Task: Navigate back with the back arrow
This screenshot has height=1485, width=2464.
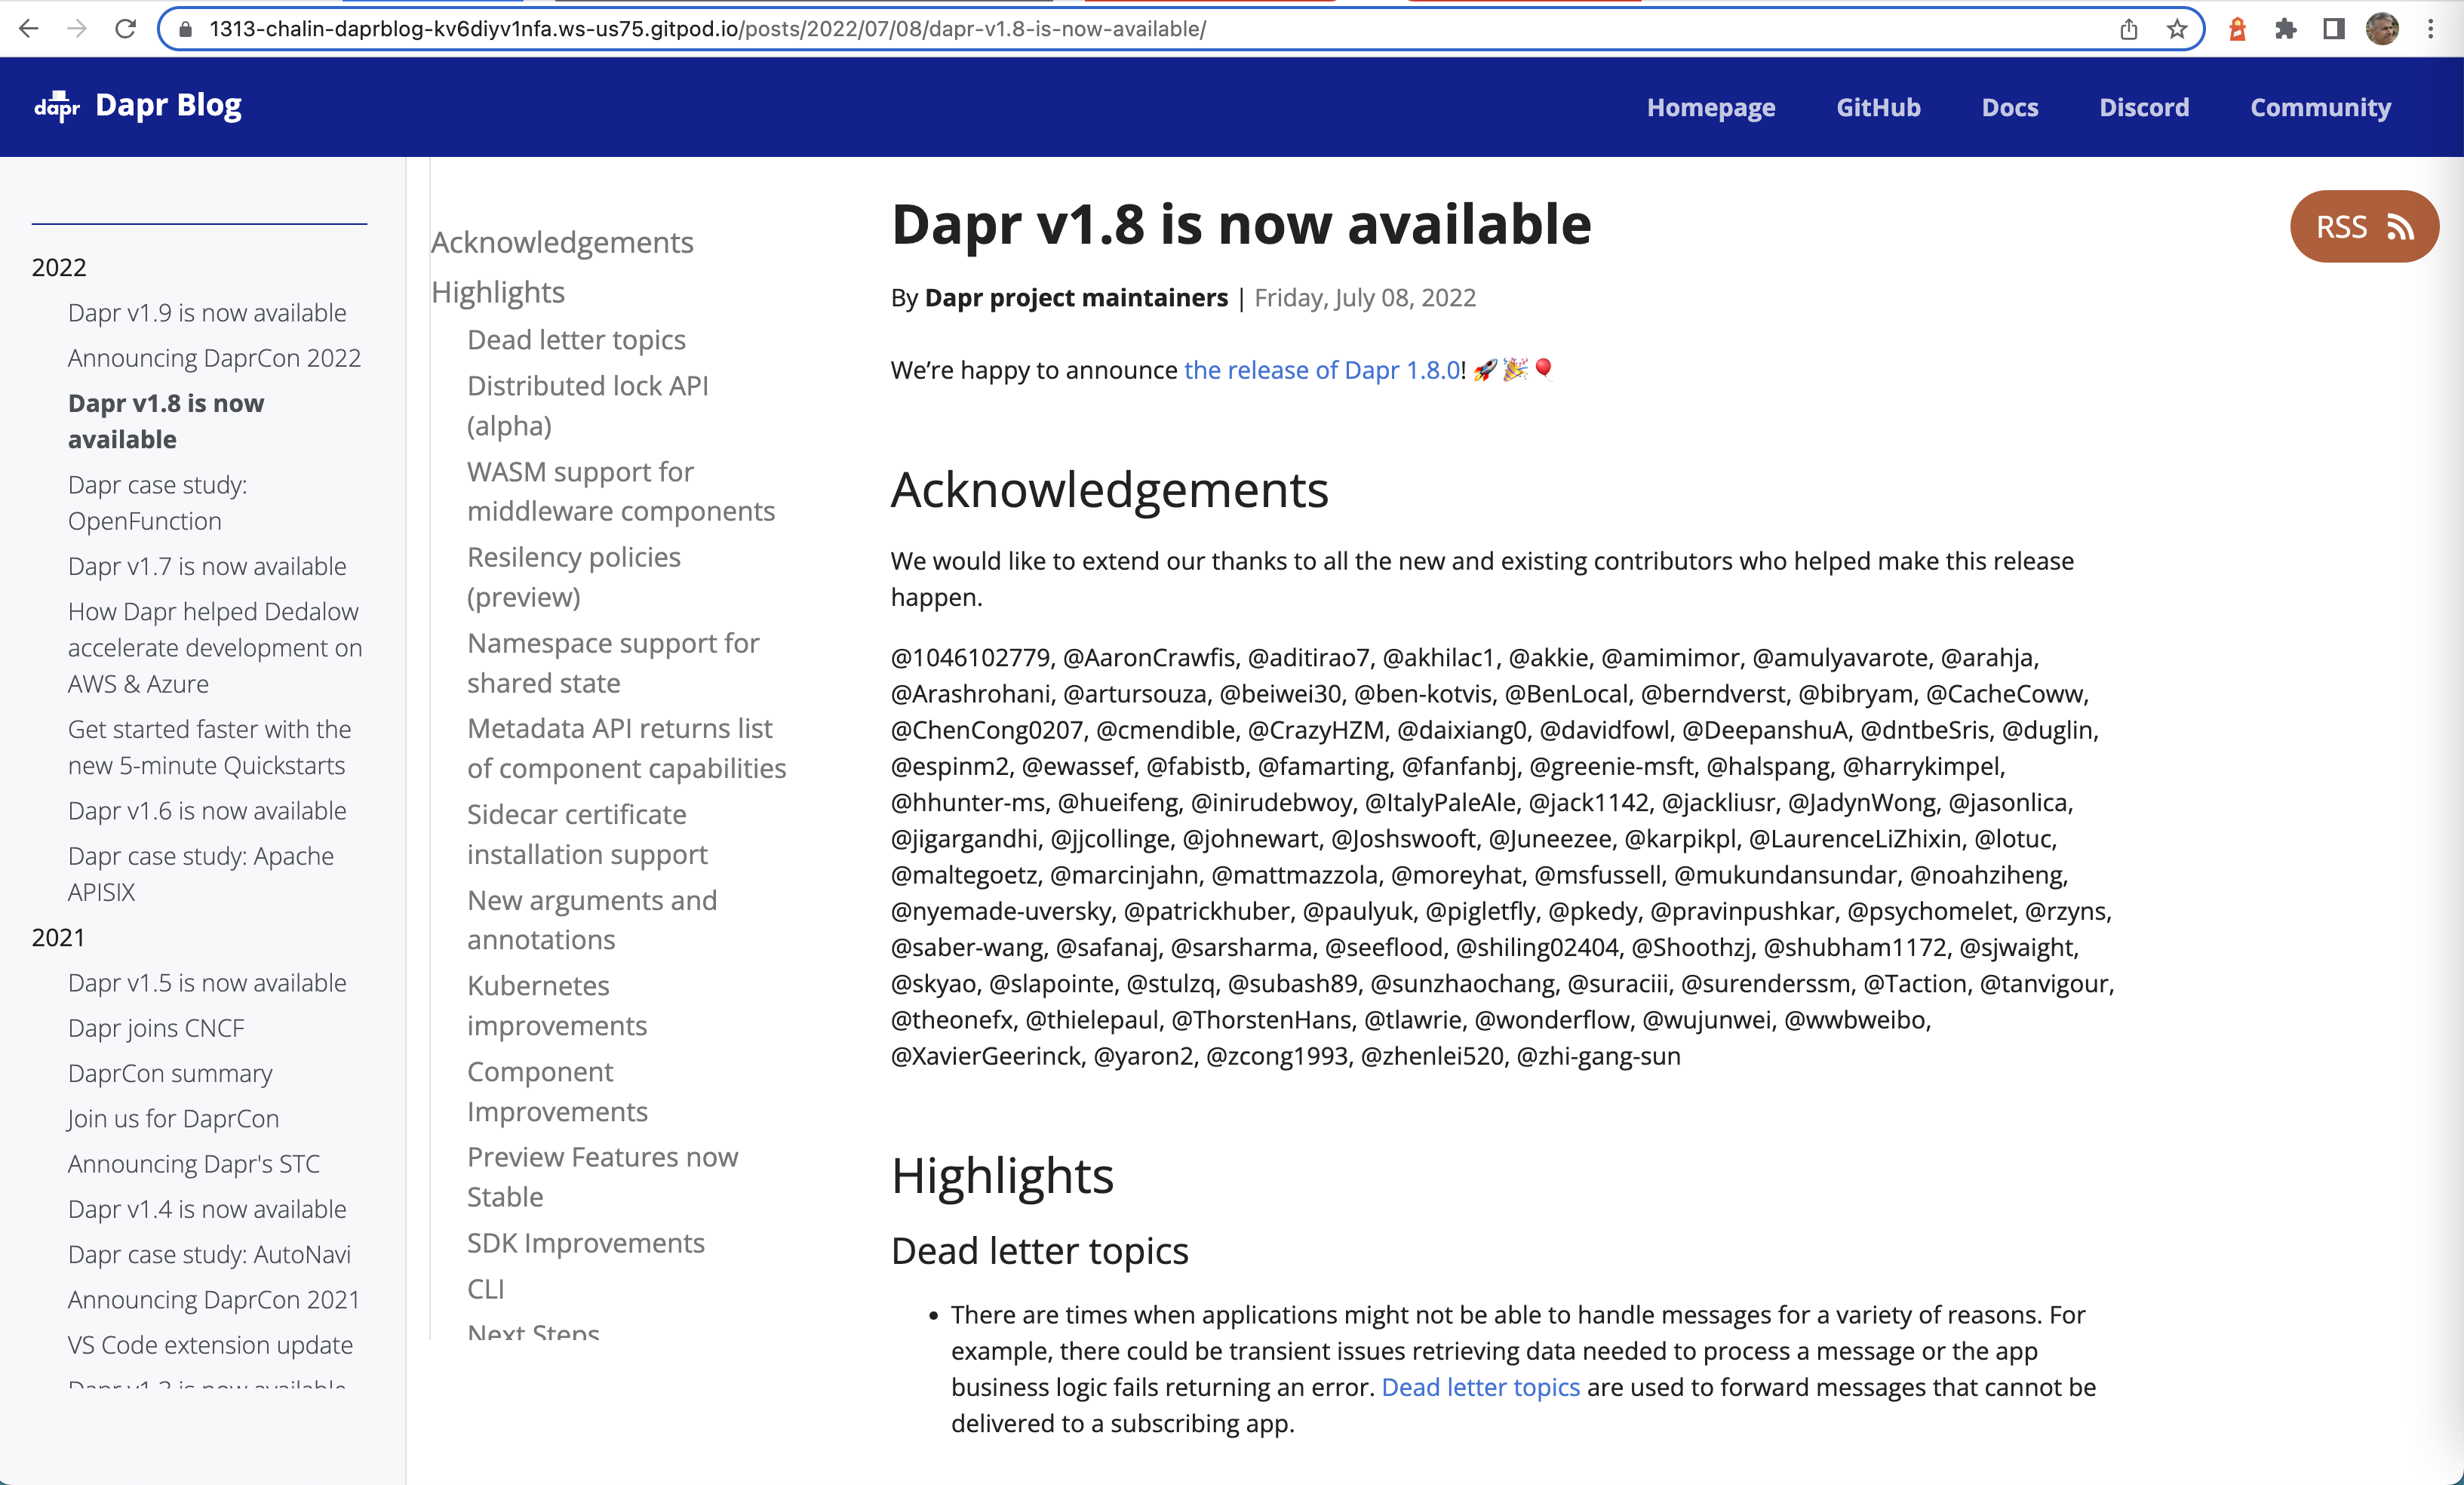Action: point(30,28)
